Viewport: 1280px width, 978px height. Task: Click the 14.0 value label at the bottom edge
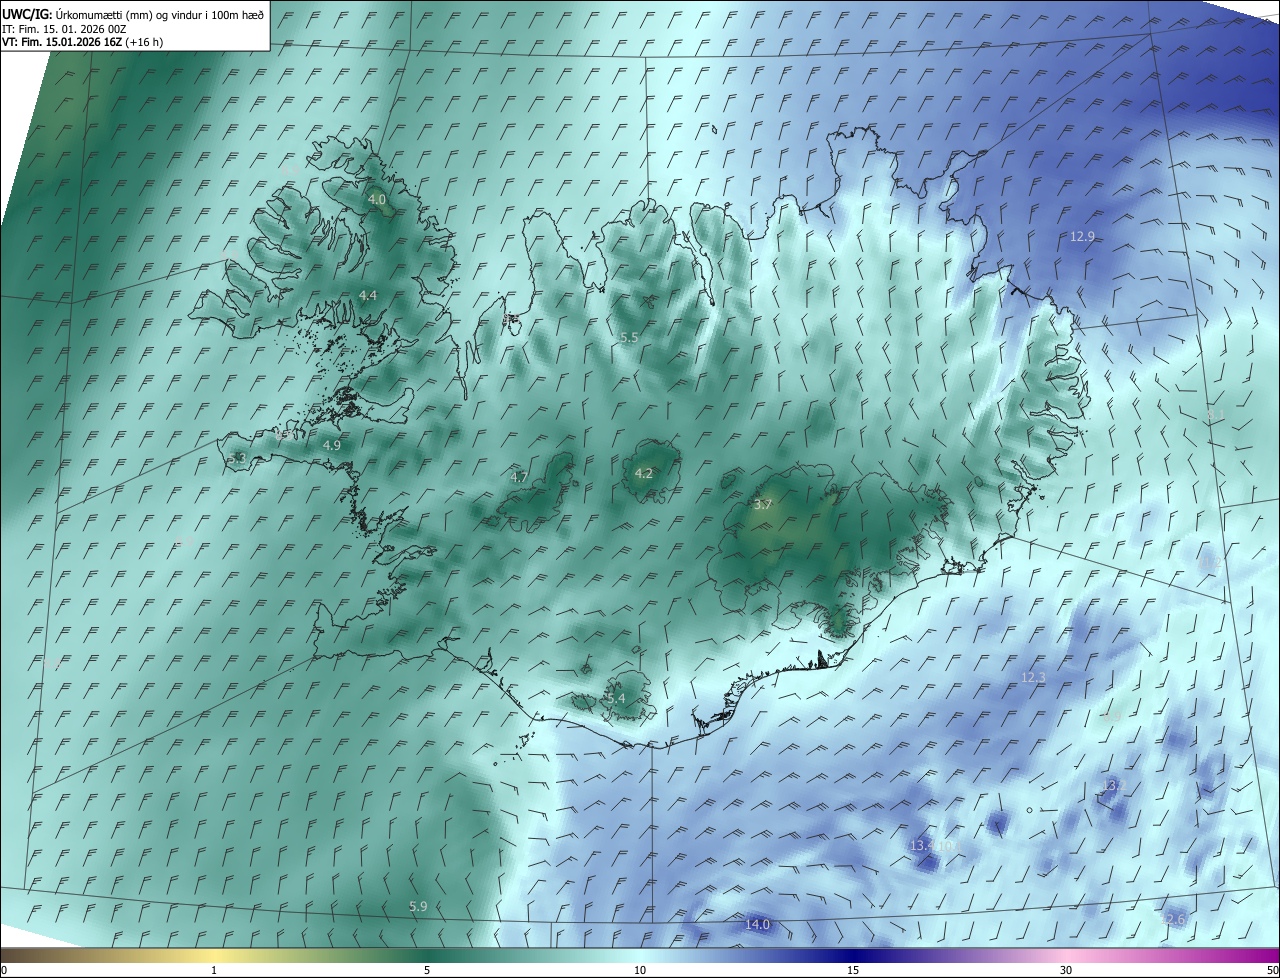(758, 924)
